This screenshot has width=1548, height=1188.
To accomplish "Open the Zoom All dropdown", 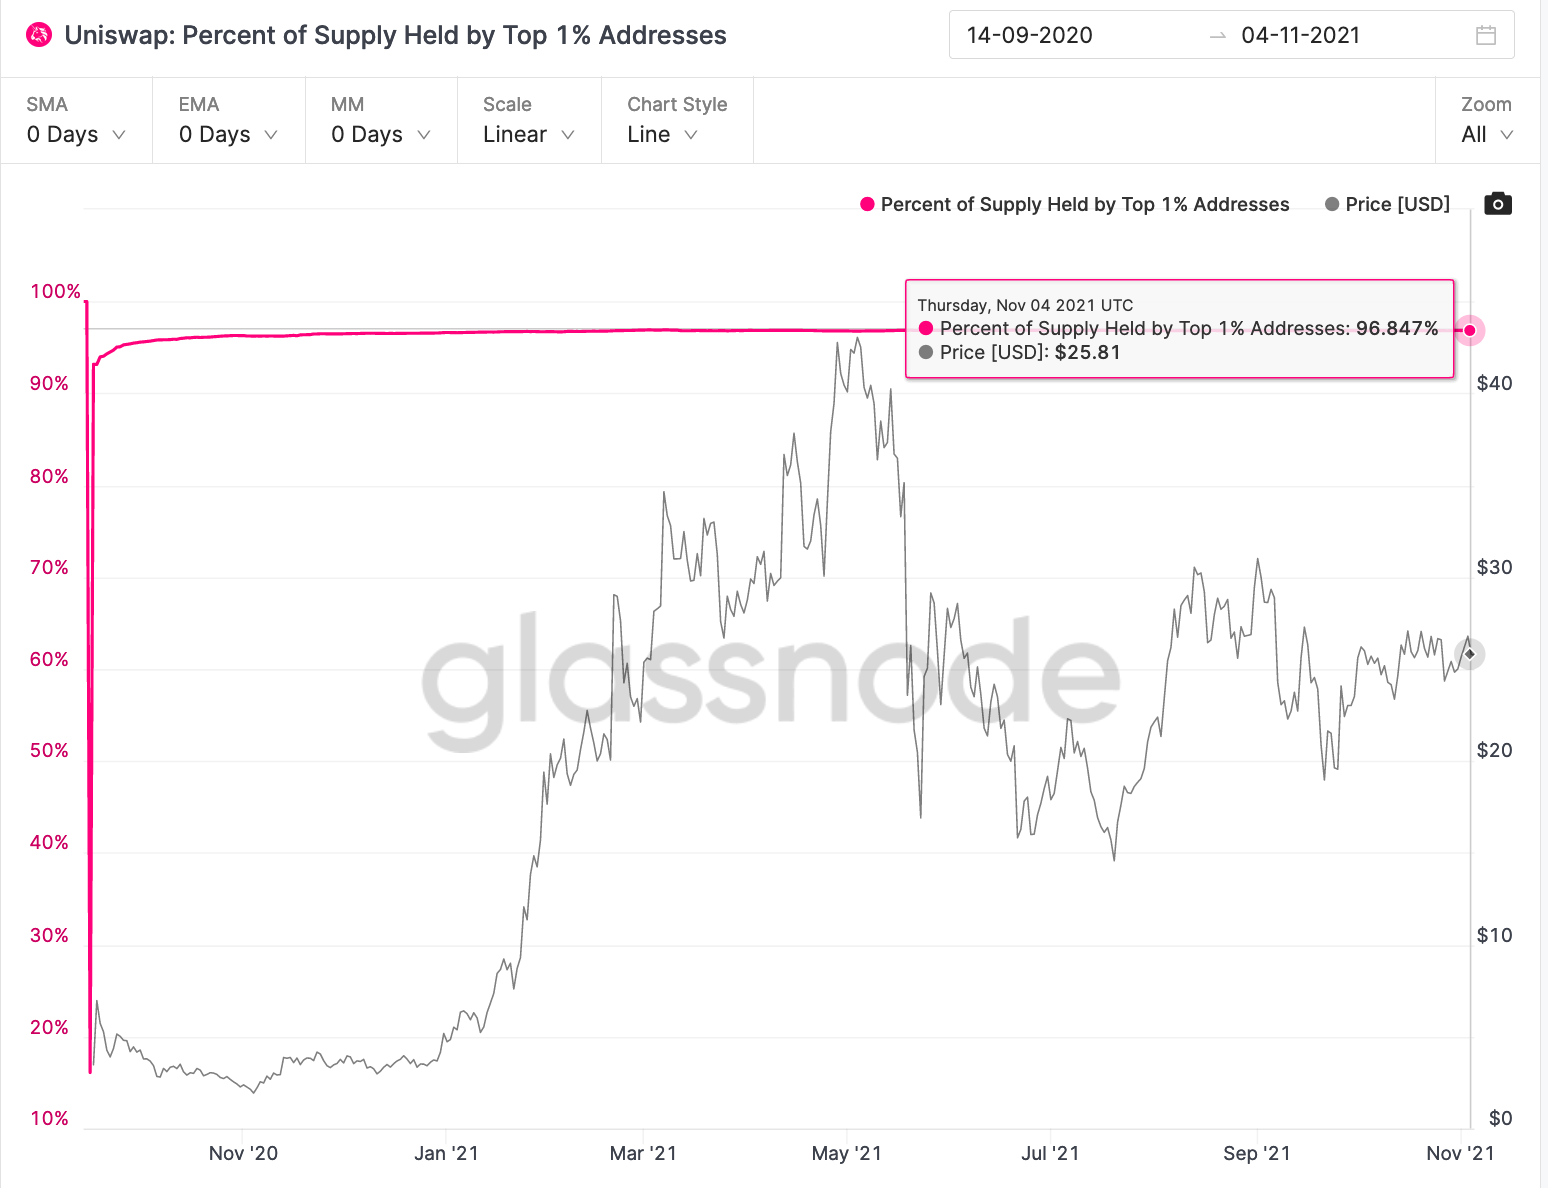I will coord(1486,134).
